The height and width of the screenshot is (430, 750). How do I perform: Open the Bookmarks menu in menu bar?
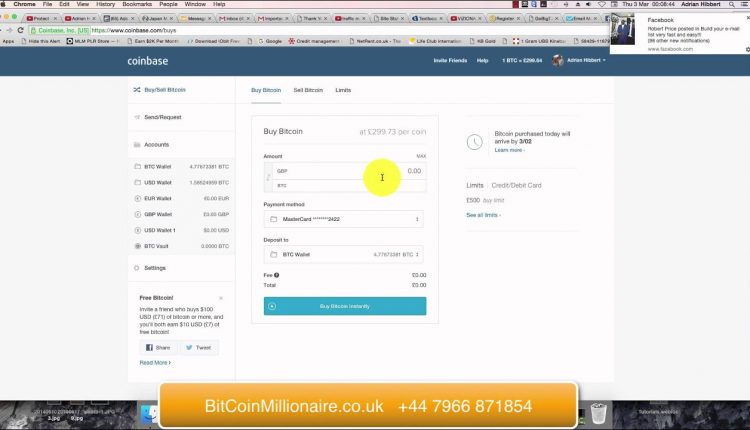[137, 4]
